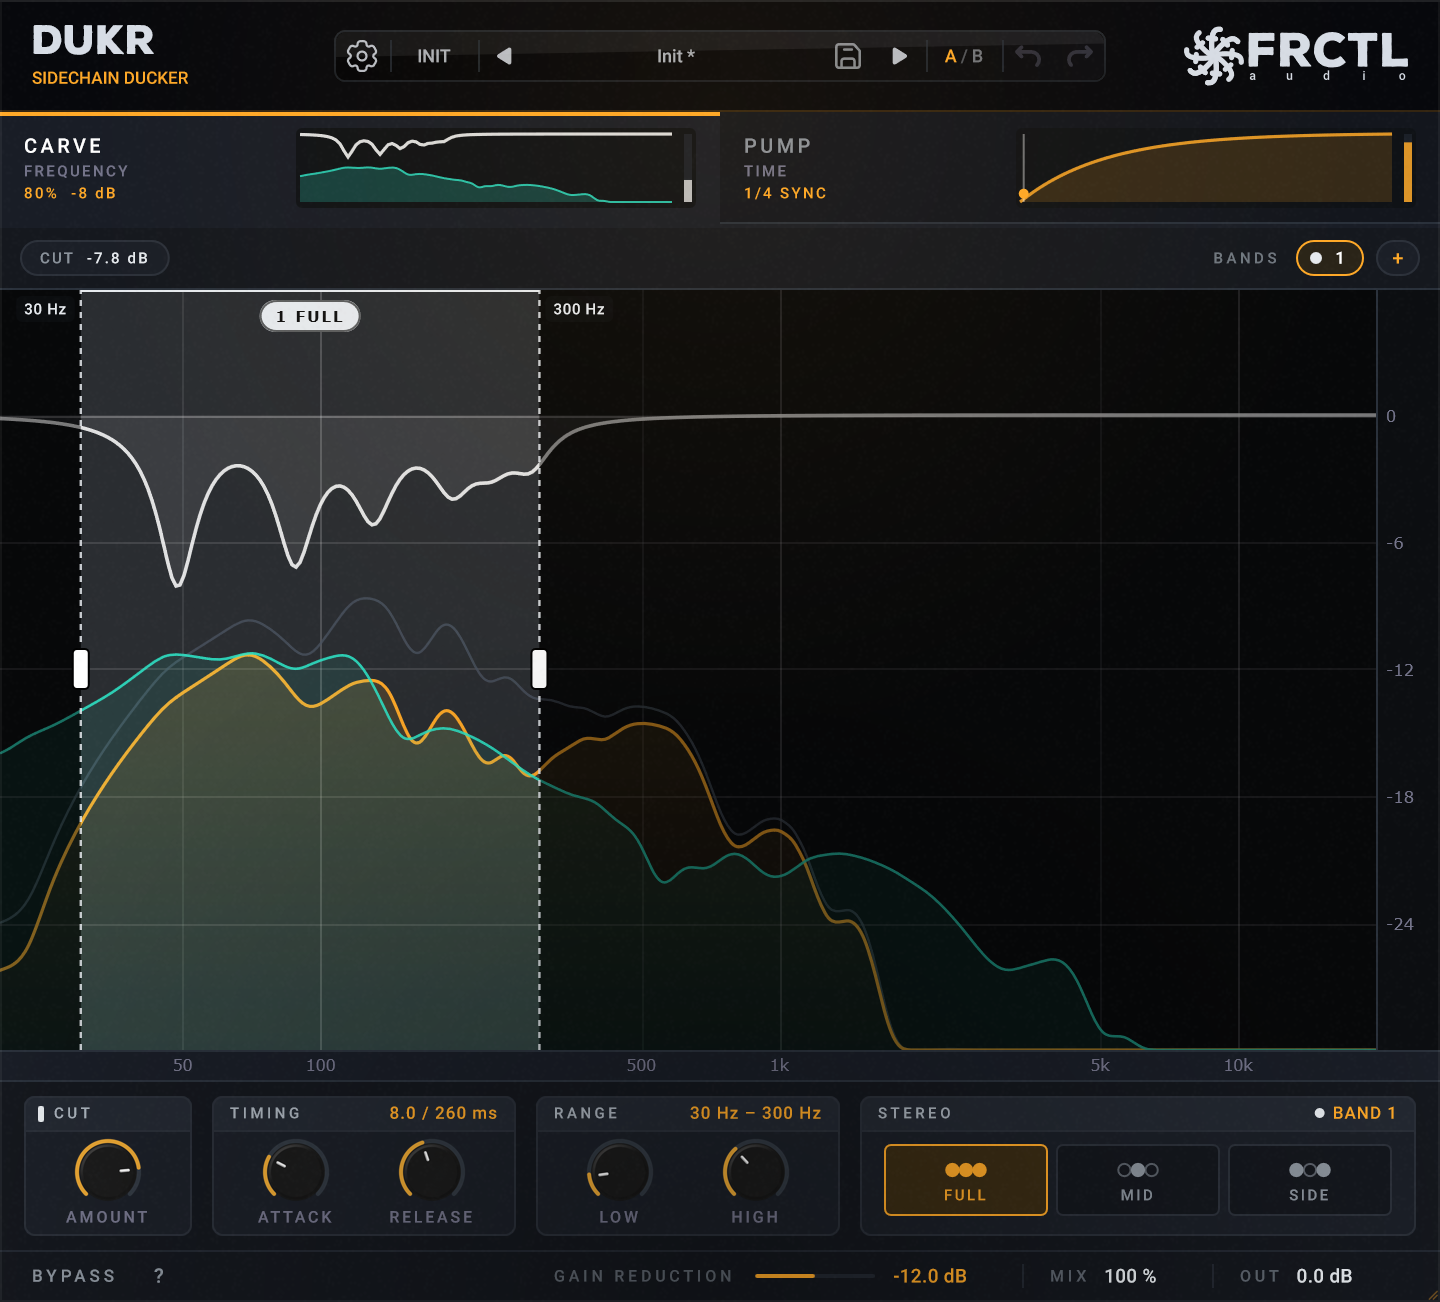Toggle the CUT section power indicator
1440x1302 pixels.
pos(41,1113)
